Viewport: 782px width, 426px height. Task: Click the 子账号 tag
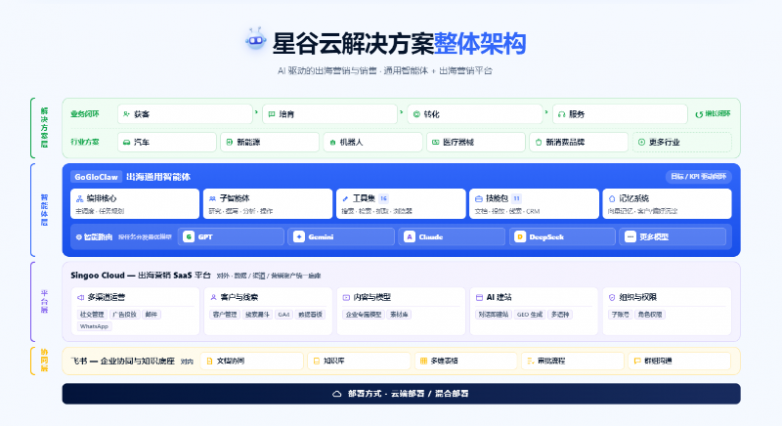[x=620, y=314]
